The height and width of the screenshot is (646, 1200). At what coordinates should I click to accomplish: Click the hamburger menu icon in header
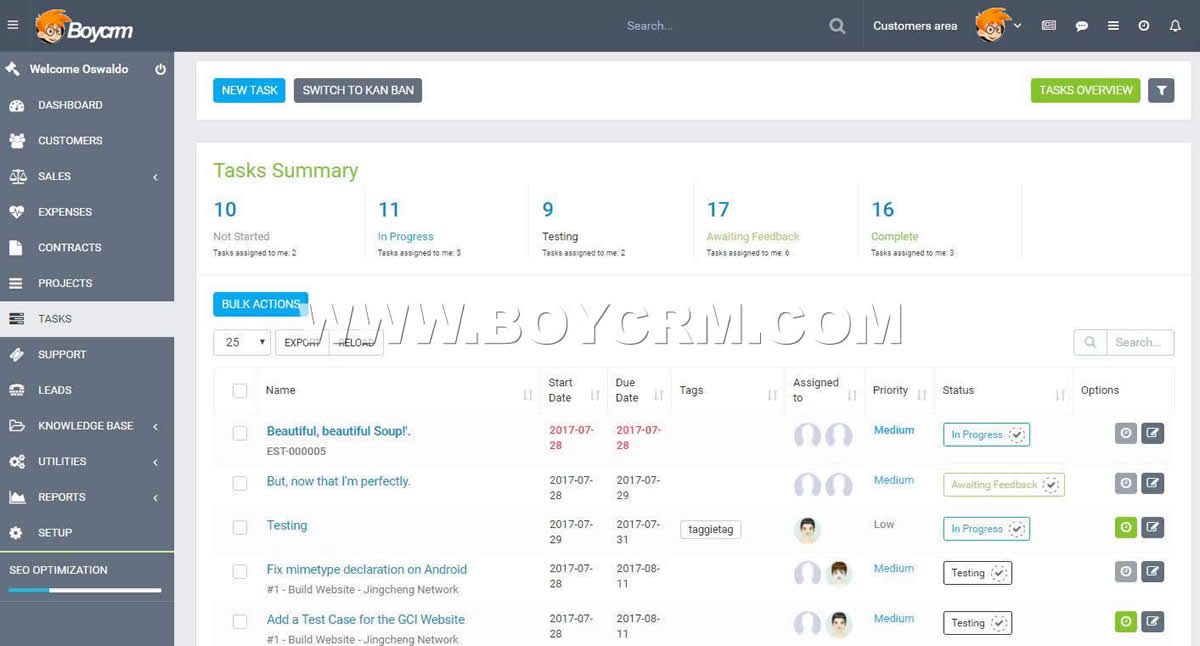point(13,25)
